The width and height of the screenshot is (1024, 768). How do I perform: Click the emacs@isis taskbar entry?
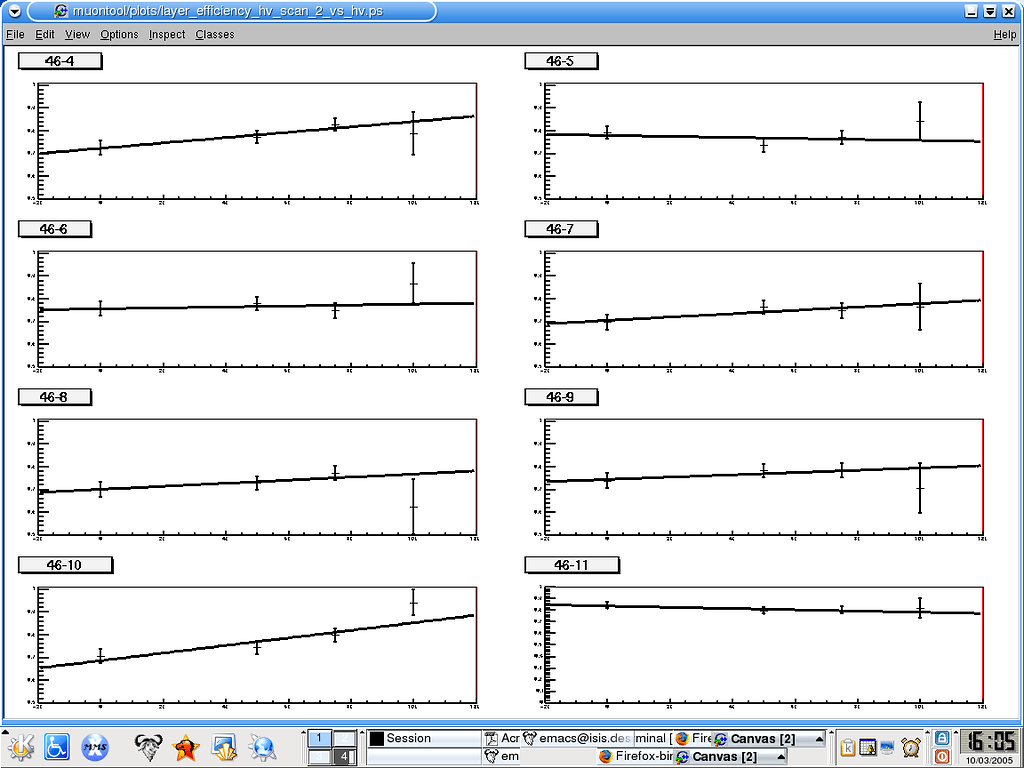pos(579,738)
